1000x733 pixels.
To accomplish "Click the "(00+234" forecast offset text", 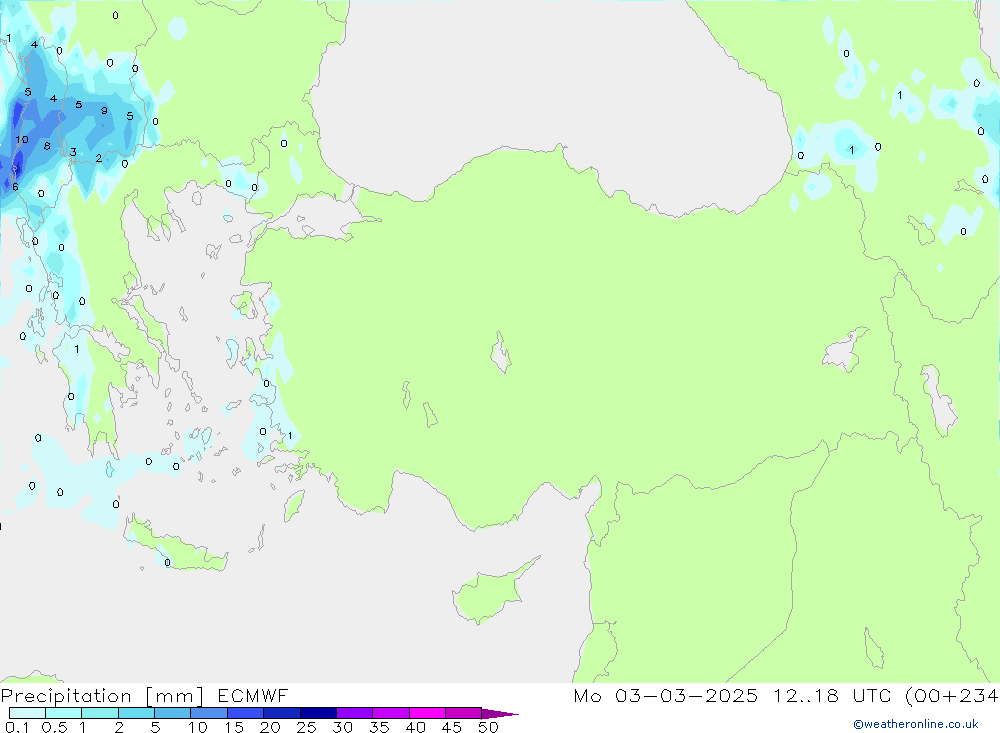I will pos(952,695).
